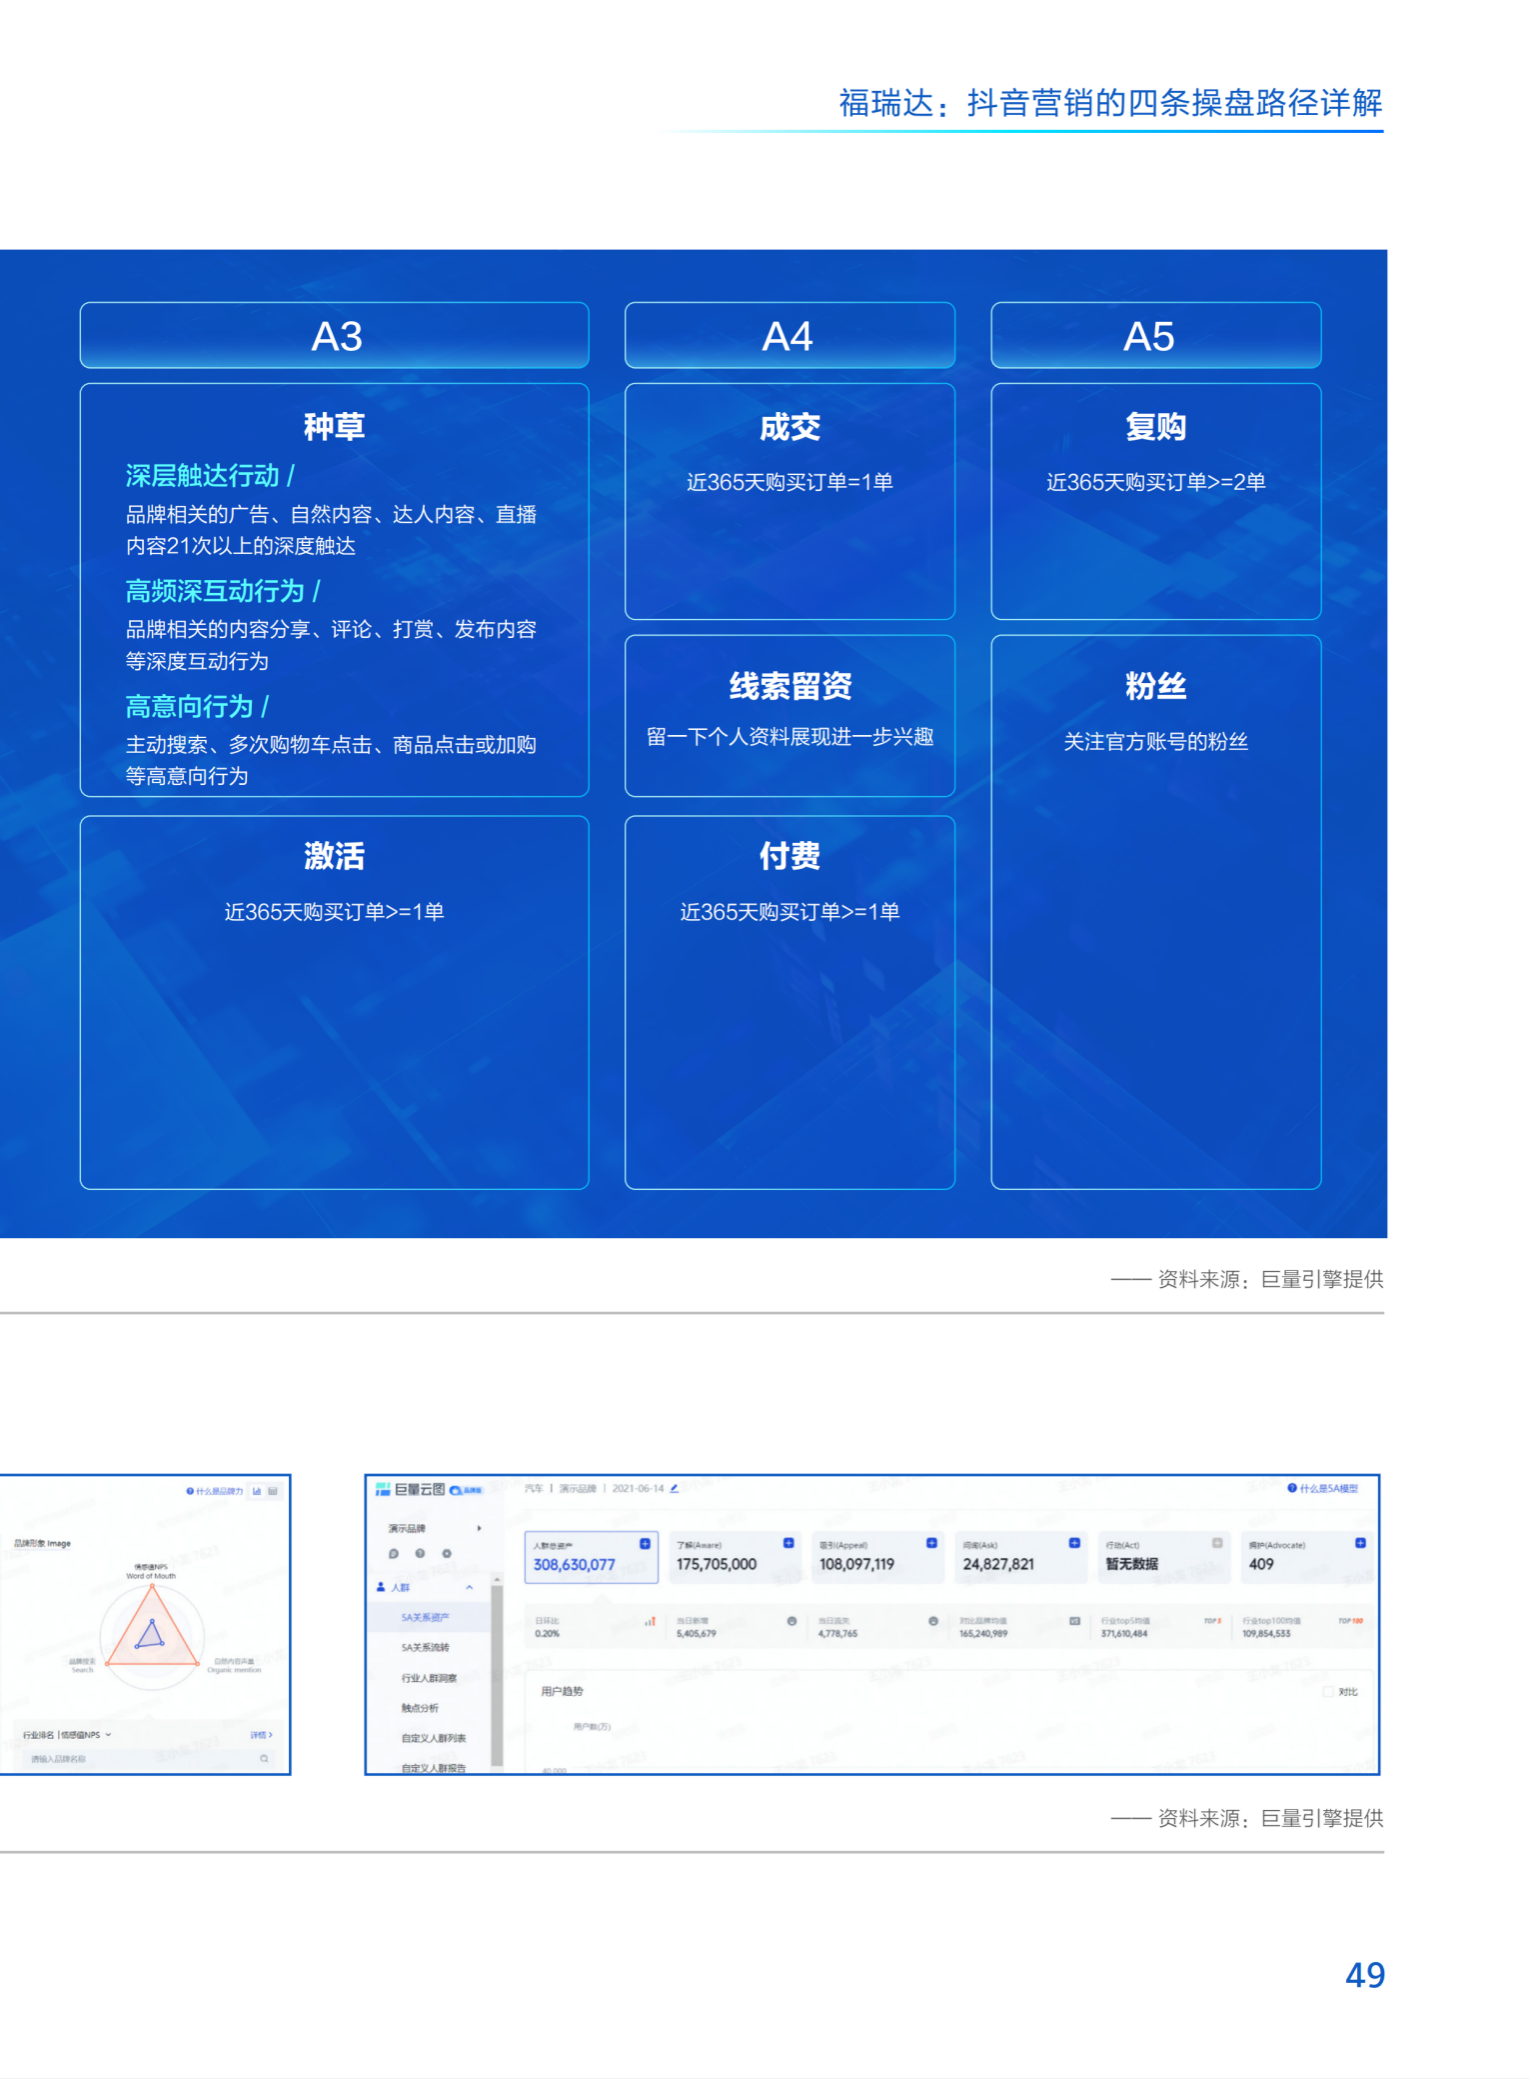Select the 24,827,821 Ask card

tap(1020, 1557)
